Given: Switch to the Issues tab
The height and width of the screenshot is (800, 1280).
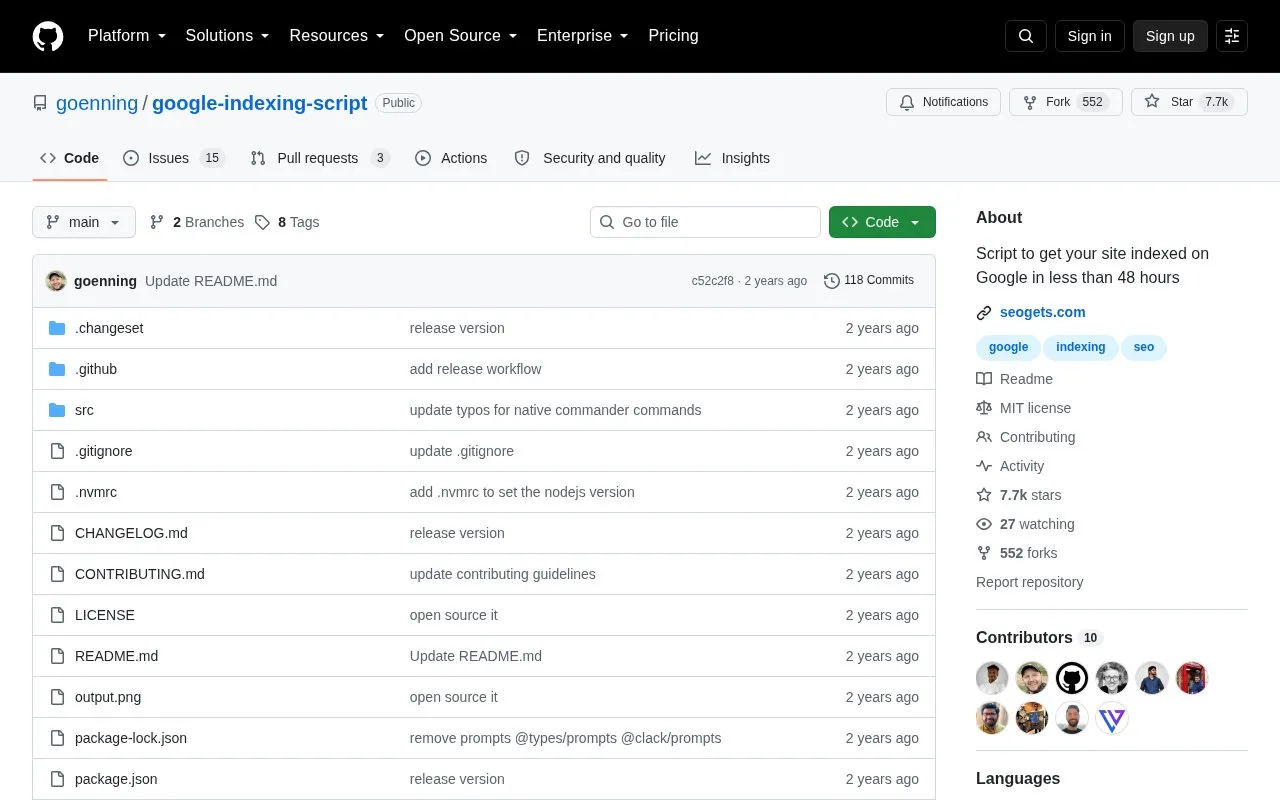Looking at the screenshot, I should 174,158.
